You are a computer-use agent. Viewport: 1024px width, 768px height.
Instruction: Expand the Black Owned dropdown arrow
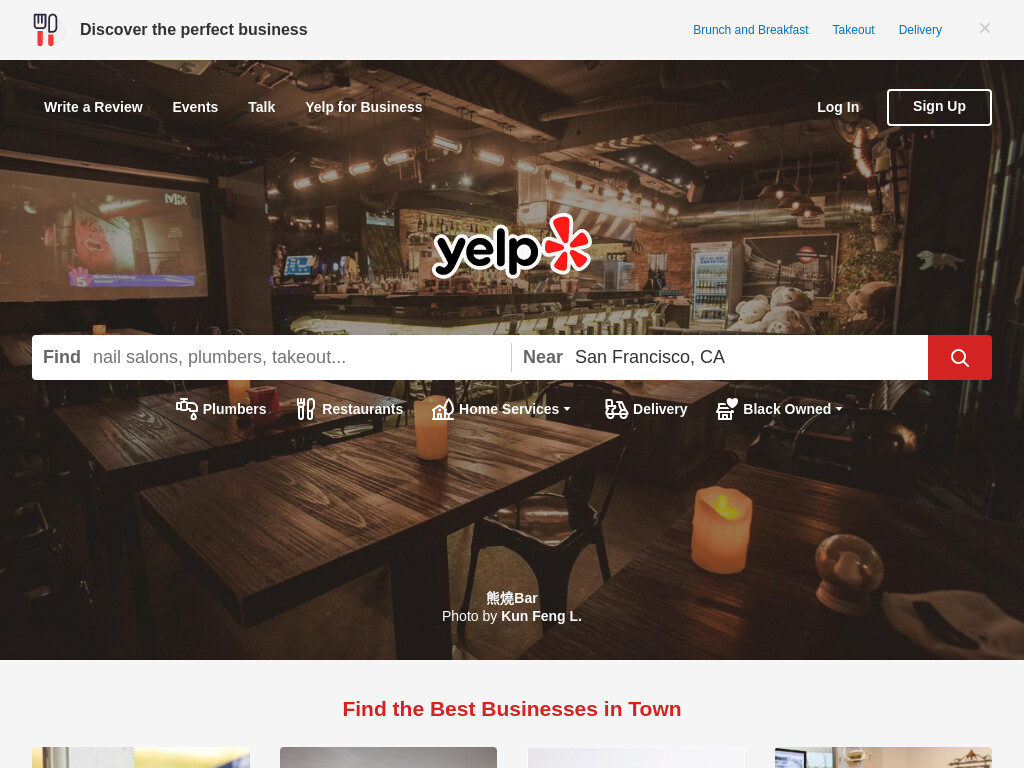pos(839,409)
